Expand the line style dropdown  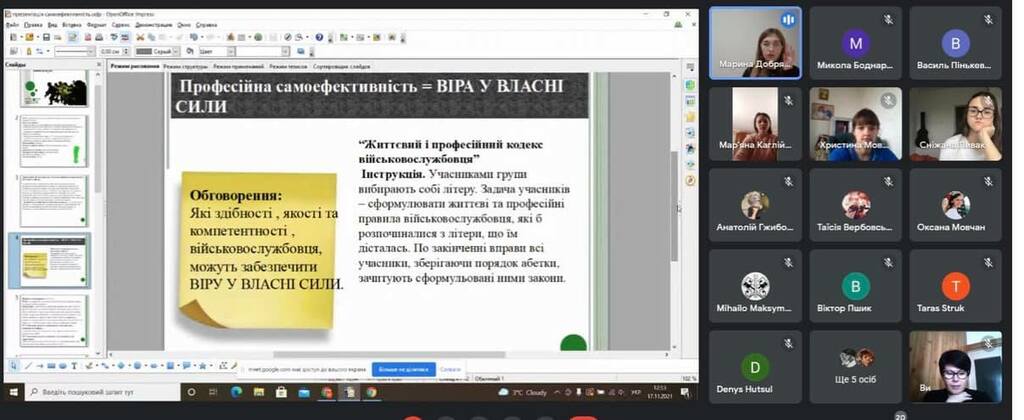point(92,51)
